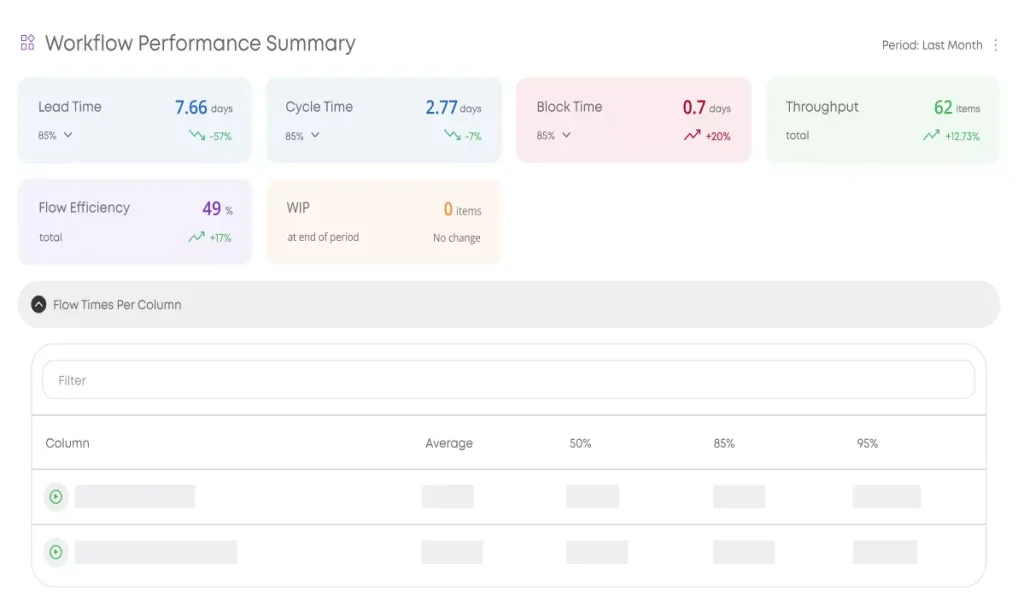Click the Flow Efficiency upward trend icon
The width and height of the screenshot is (1024, 609).
pyautogui.click(x=196, y=237)
